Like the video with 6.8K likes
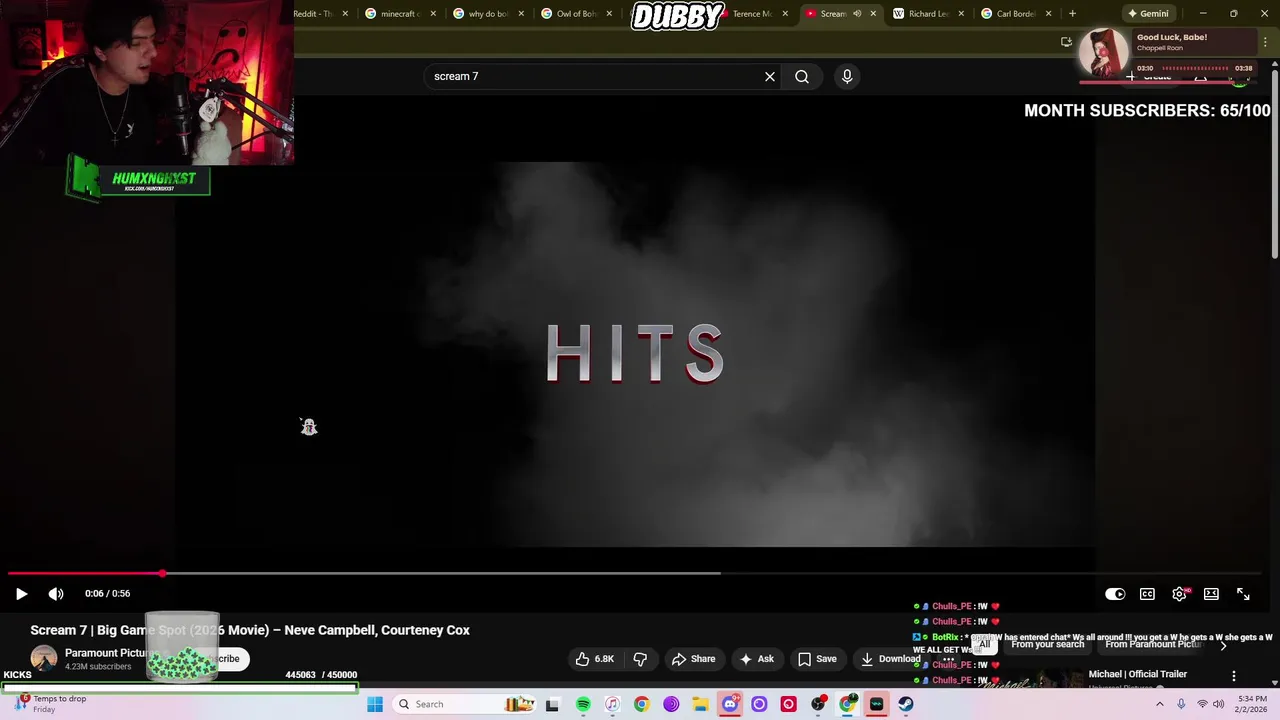1280x720 pixels. coord(594,659)
